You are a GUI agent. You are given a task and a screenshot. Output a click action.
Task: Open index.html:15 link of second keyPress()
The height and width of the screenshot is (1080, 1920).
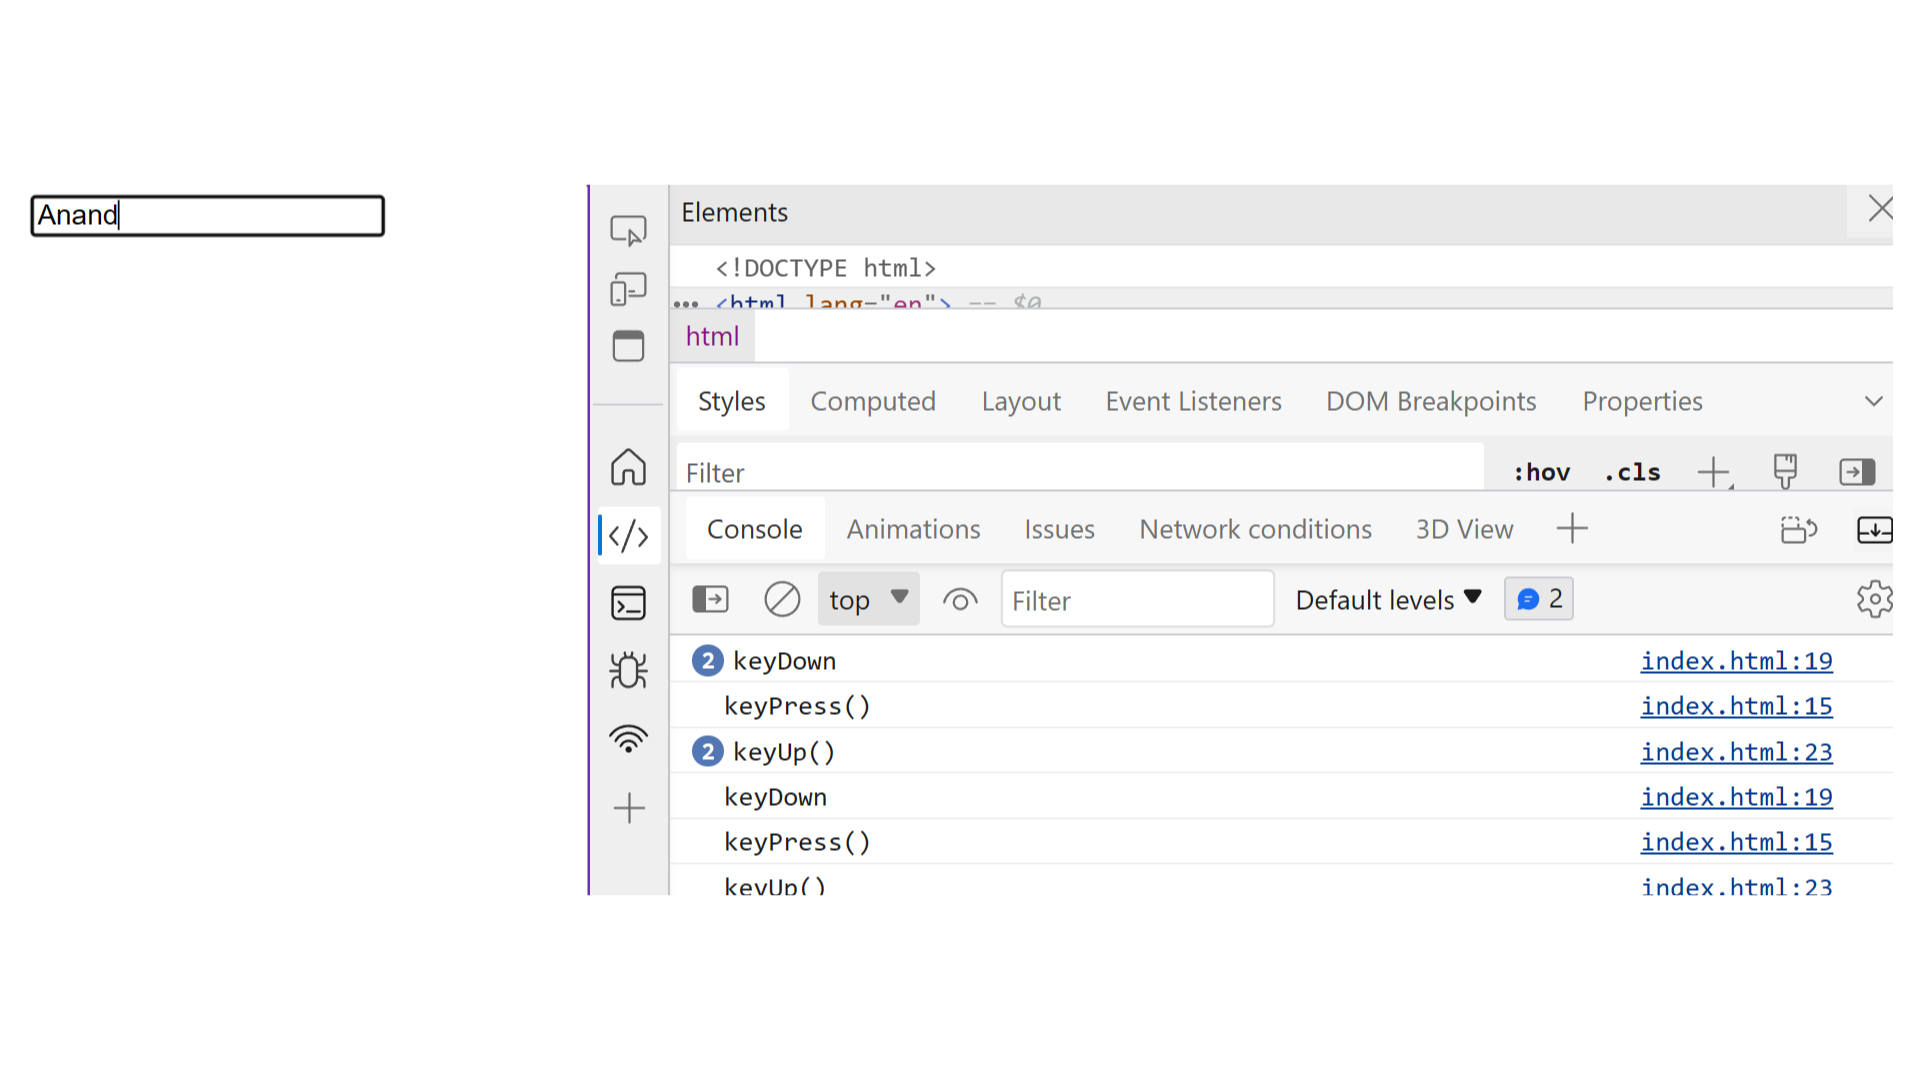click(1736, 842)
